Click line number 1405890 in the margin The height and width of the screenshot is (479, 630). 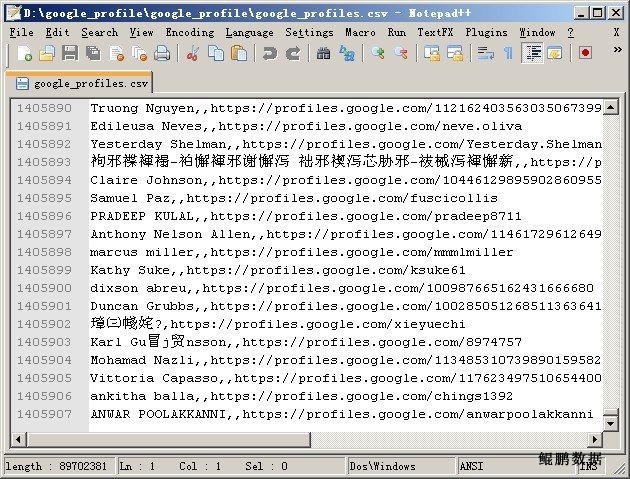tap(44, 108)
